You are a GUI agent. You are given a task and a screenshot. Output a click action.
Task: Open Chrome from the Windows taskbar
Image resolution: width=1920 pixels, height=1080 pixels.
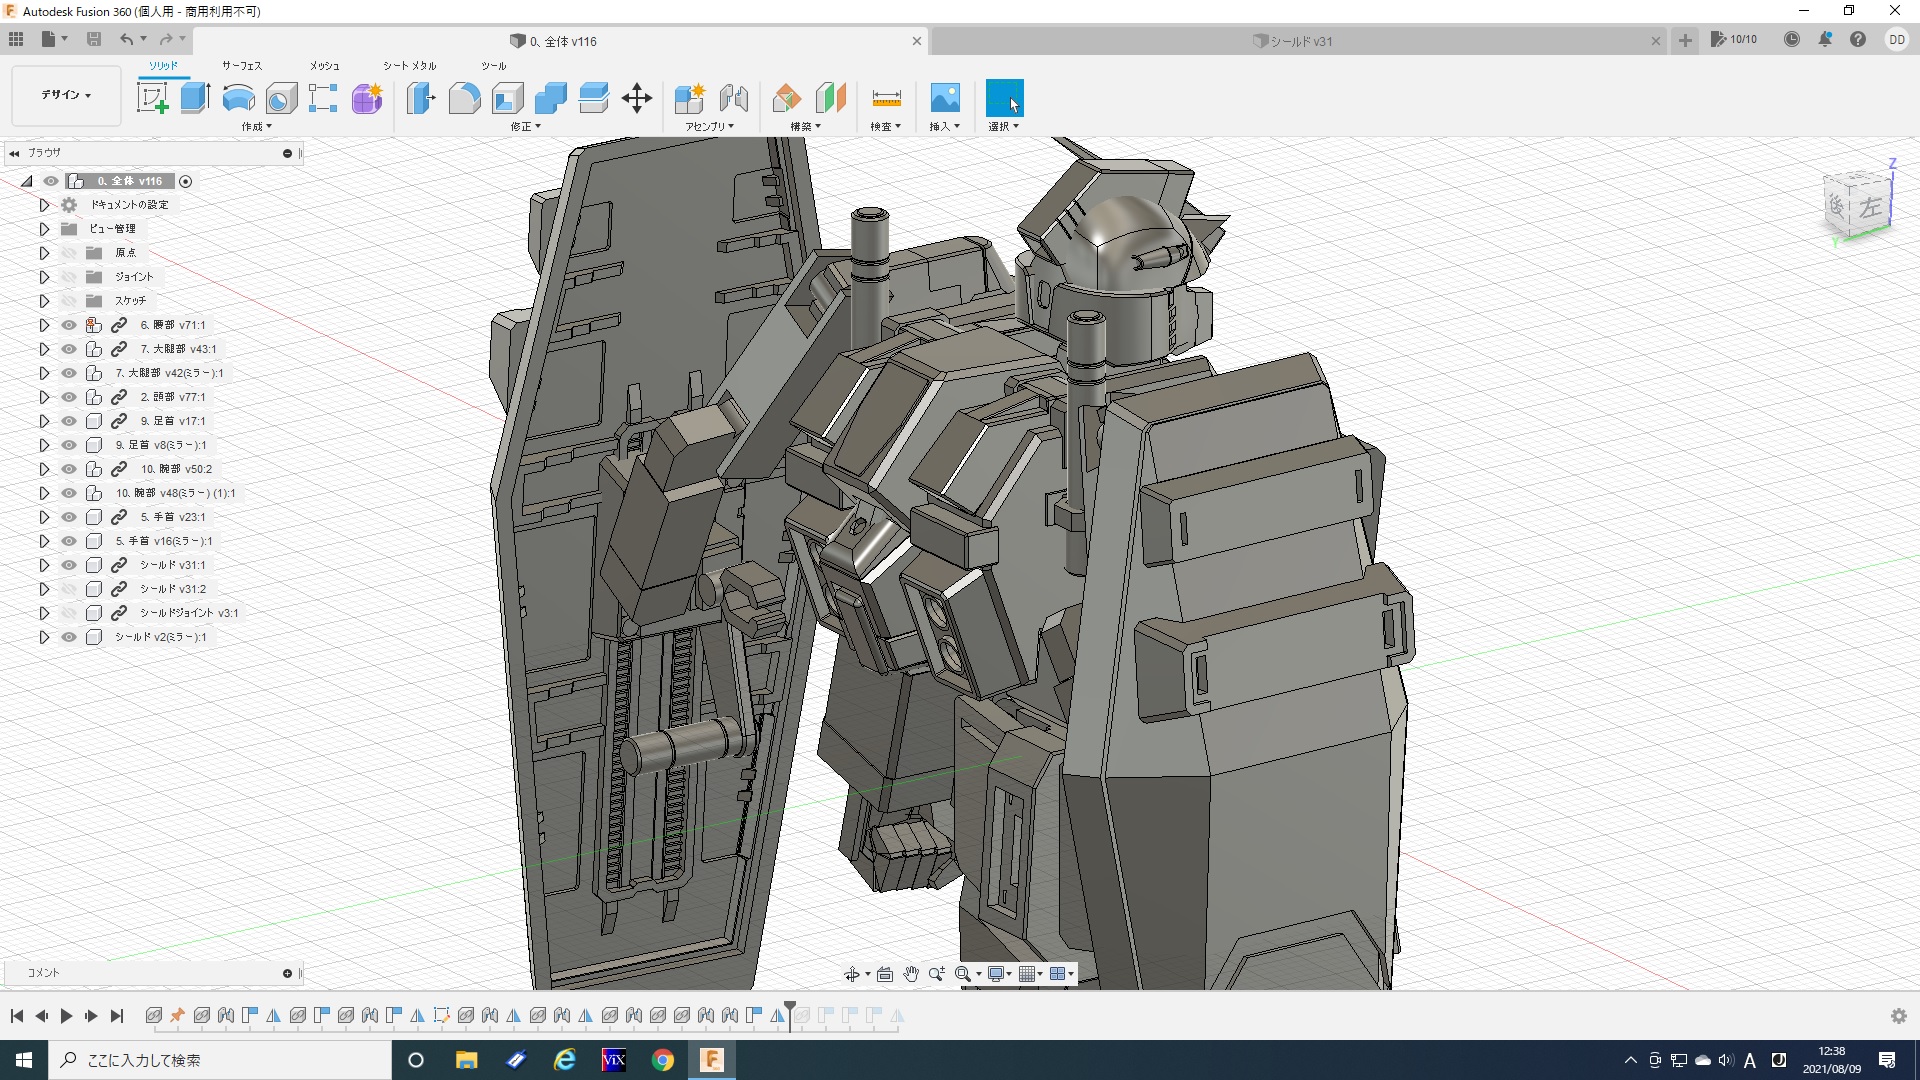click(662, 1060)
